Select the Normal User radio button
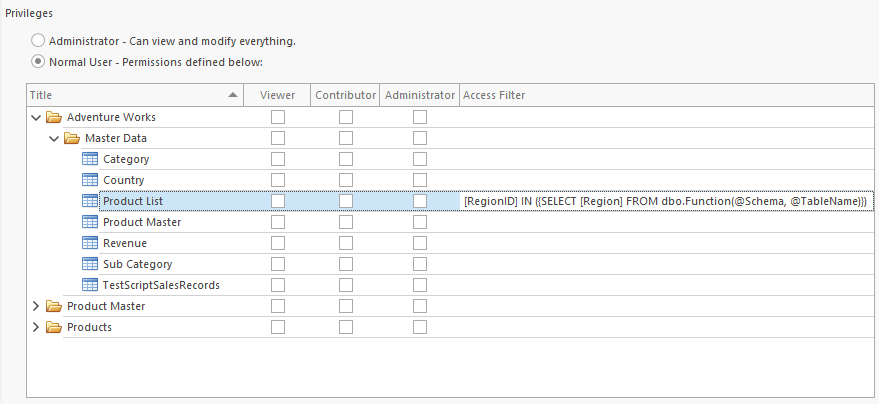 38,62
